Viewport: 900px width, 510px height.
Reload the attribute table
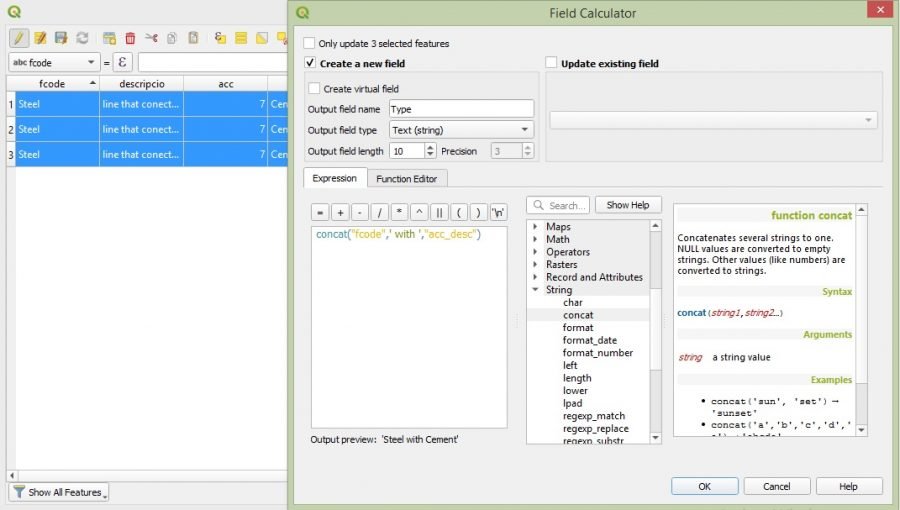(x=82, y=38)
